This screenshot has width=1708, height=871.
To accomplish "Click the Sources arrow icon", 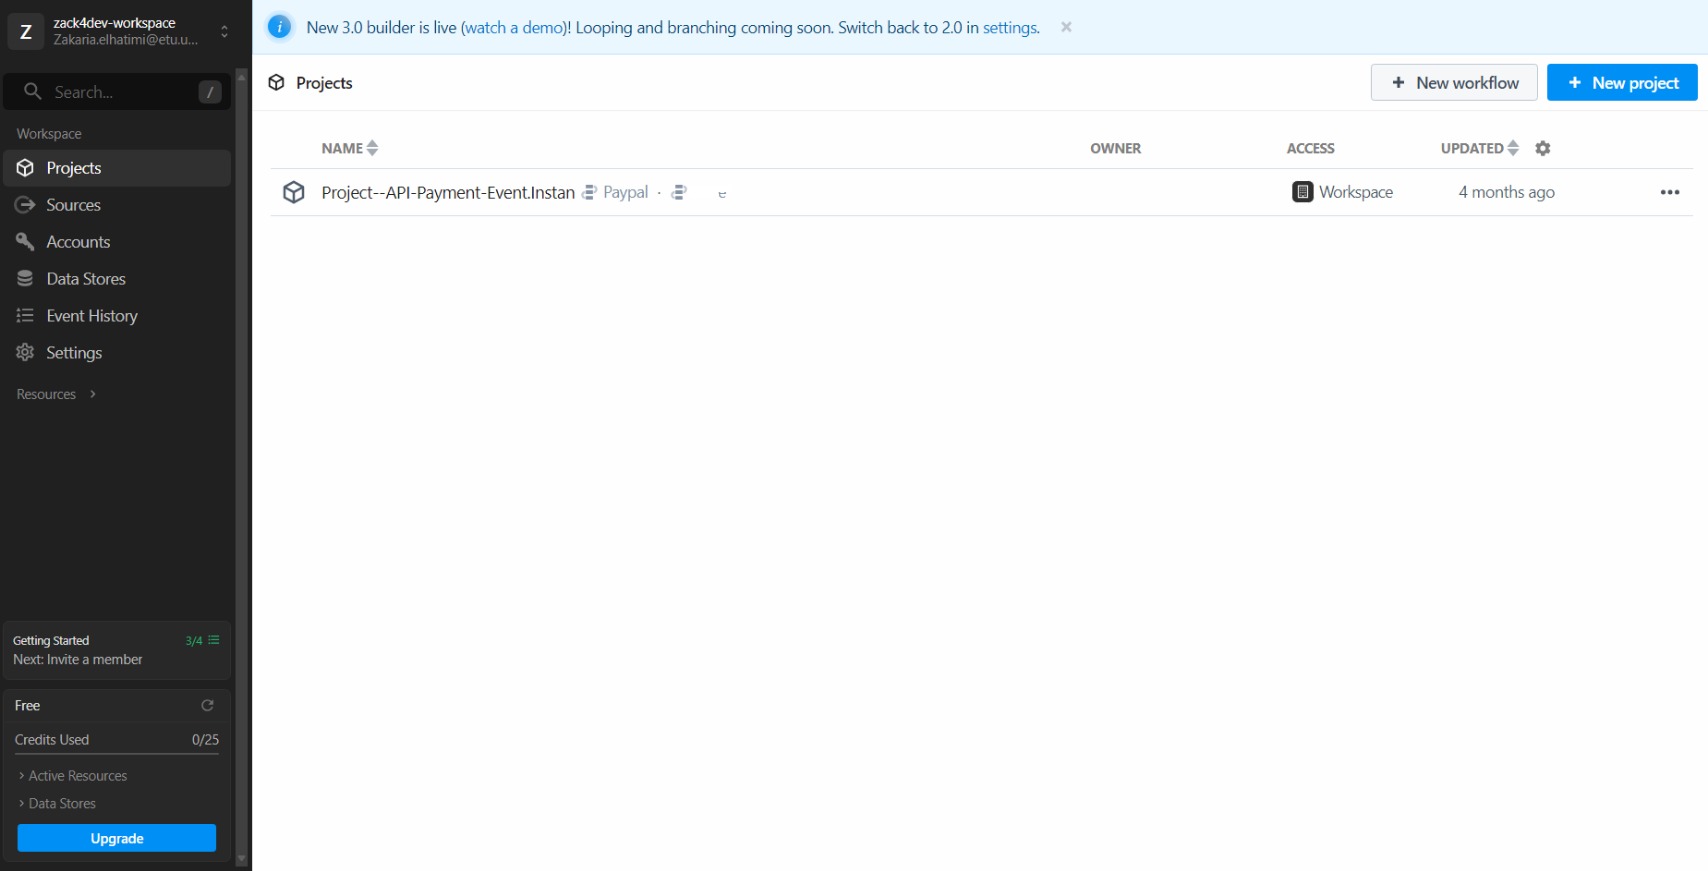I will [25, 205].
